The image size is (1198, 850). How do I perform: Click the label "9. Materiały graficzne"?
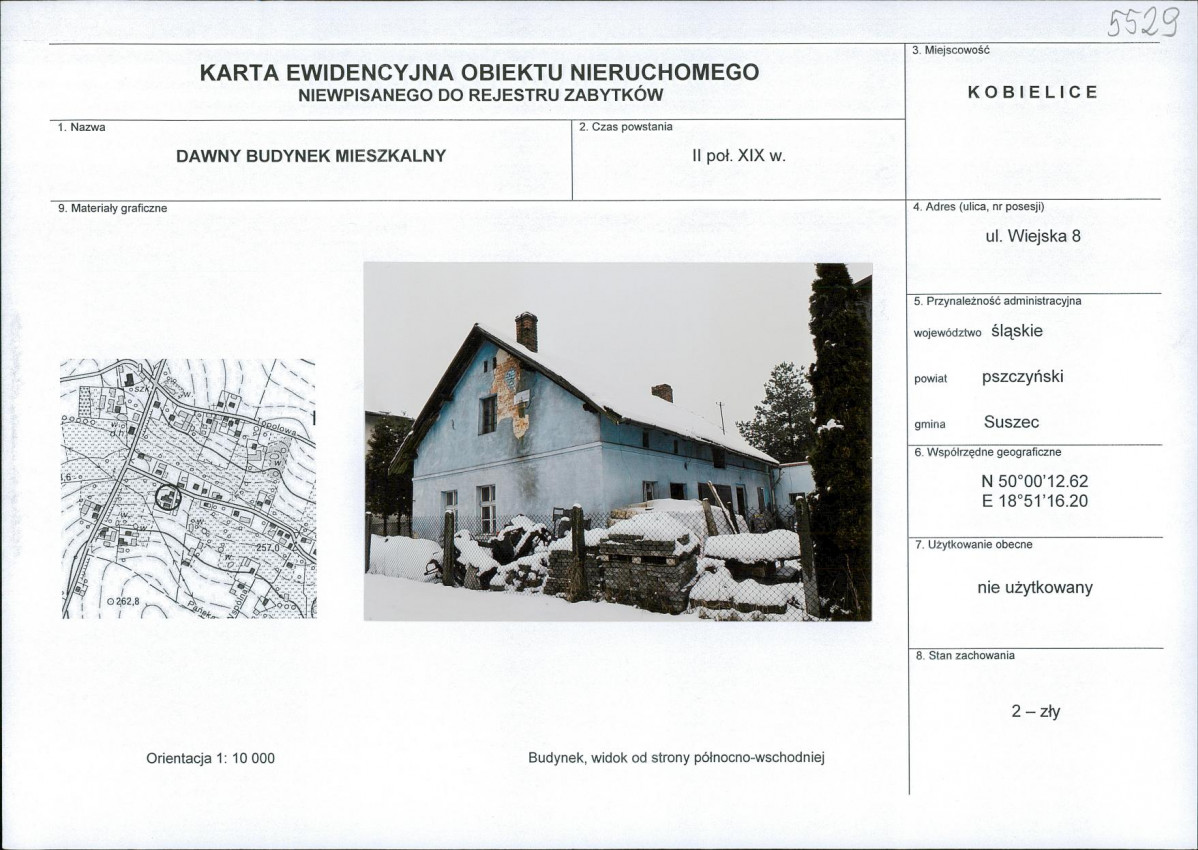[112, 208]
